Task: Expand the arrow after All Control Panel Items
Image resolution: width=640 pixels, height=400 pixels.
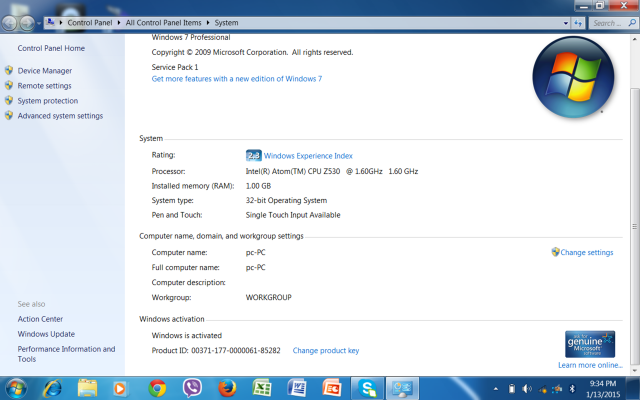Action: coord(208,23)
